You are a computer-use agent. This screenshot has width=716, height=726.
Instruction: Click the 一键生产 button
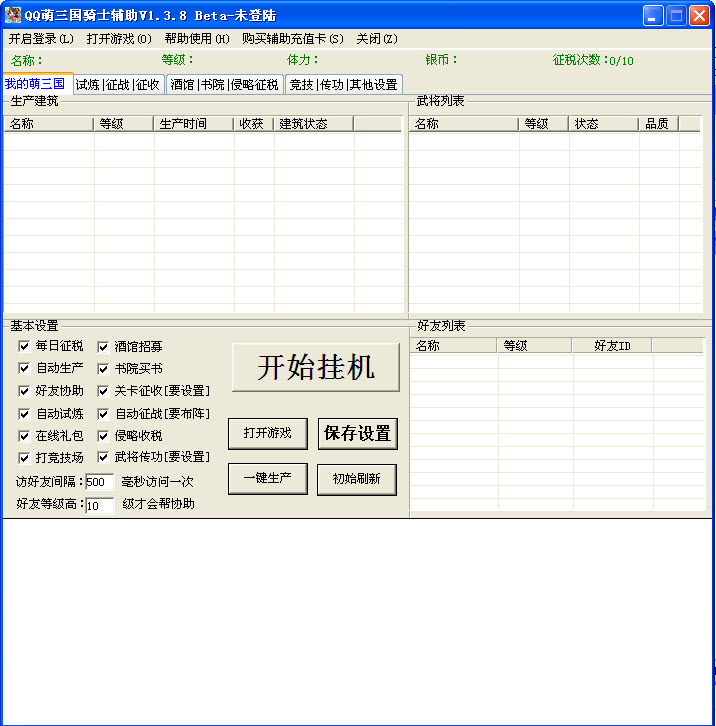coord(268,479)
